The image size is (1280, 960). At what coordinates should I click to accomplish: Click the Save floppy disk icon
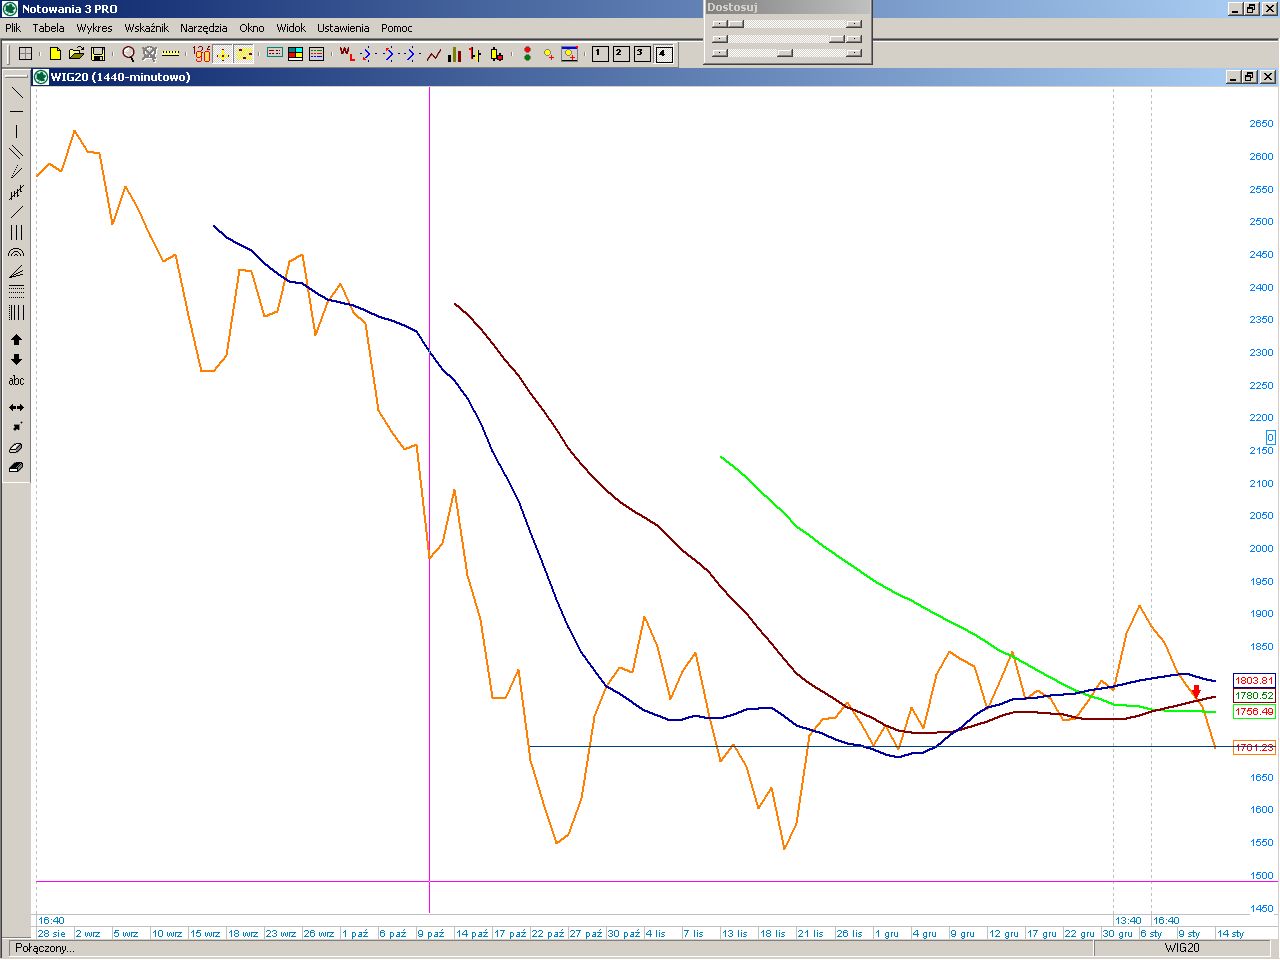point(98,54)
